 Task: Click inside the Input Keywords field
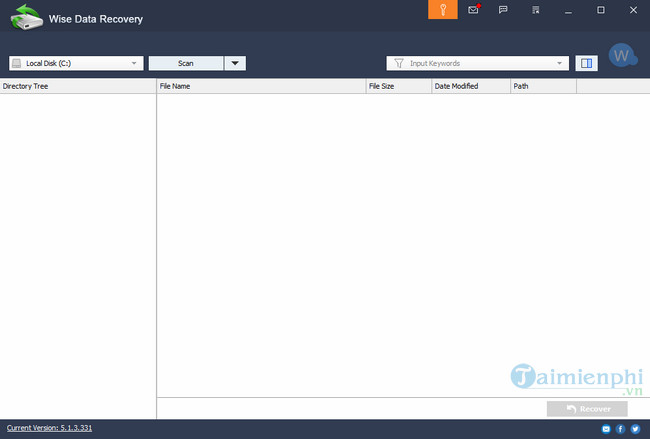coord(478,63)
